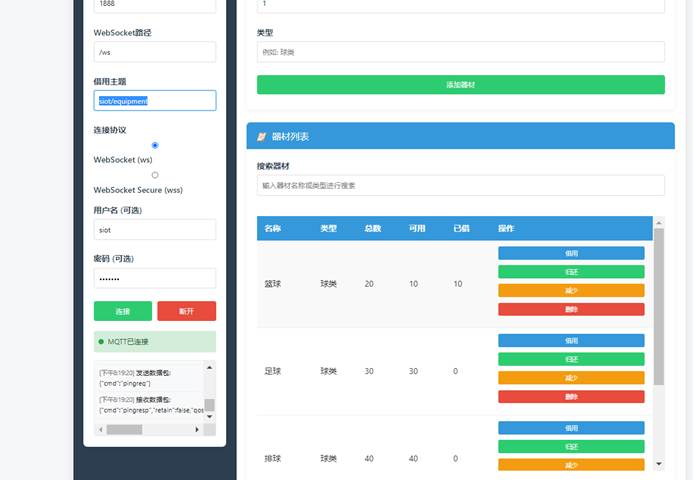Click the green 添加器材 button
Viewport: 693px width, 480px height.
pos(460,85)
